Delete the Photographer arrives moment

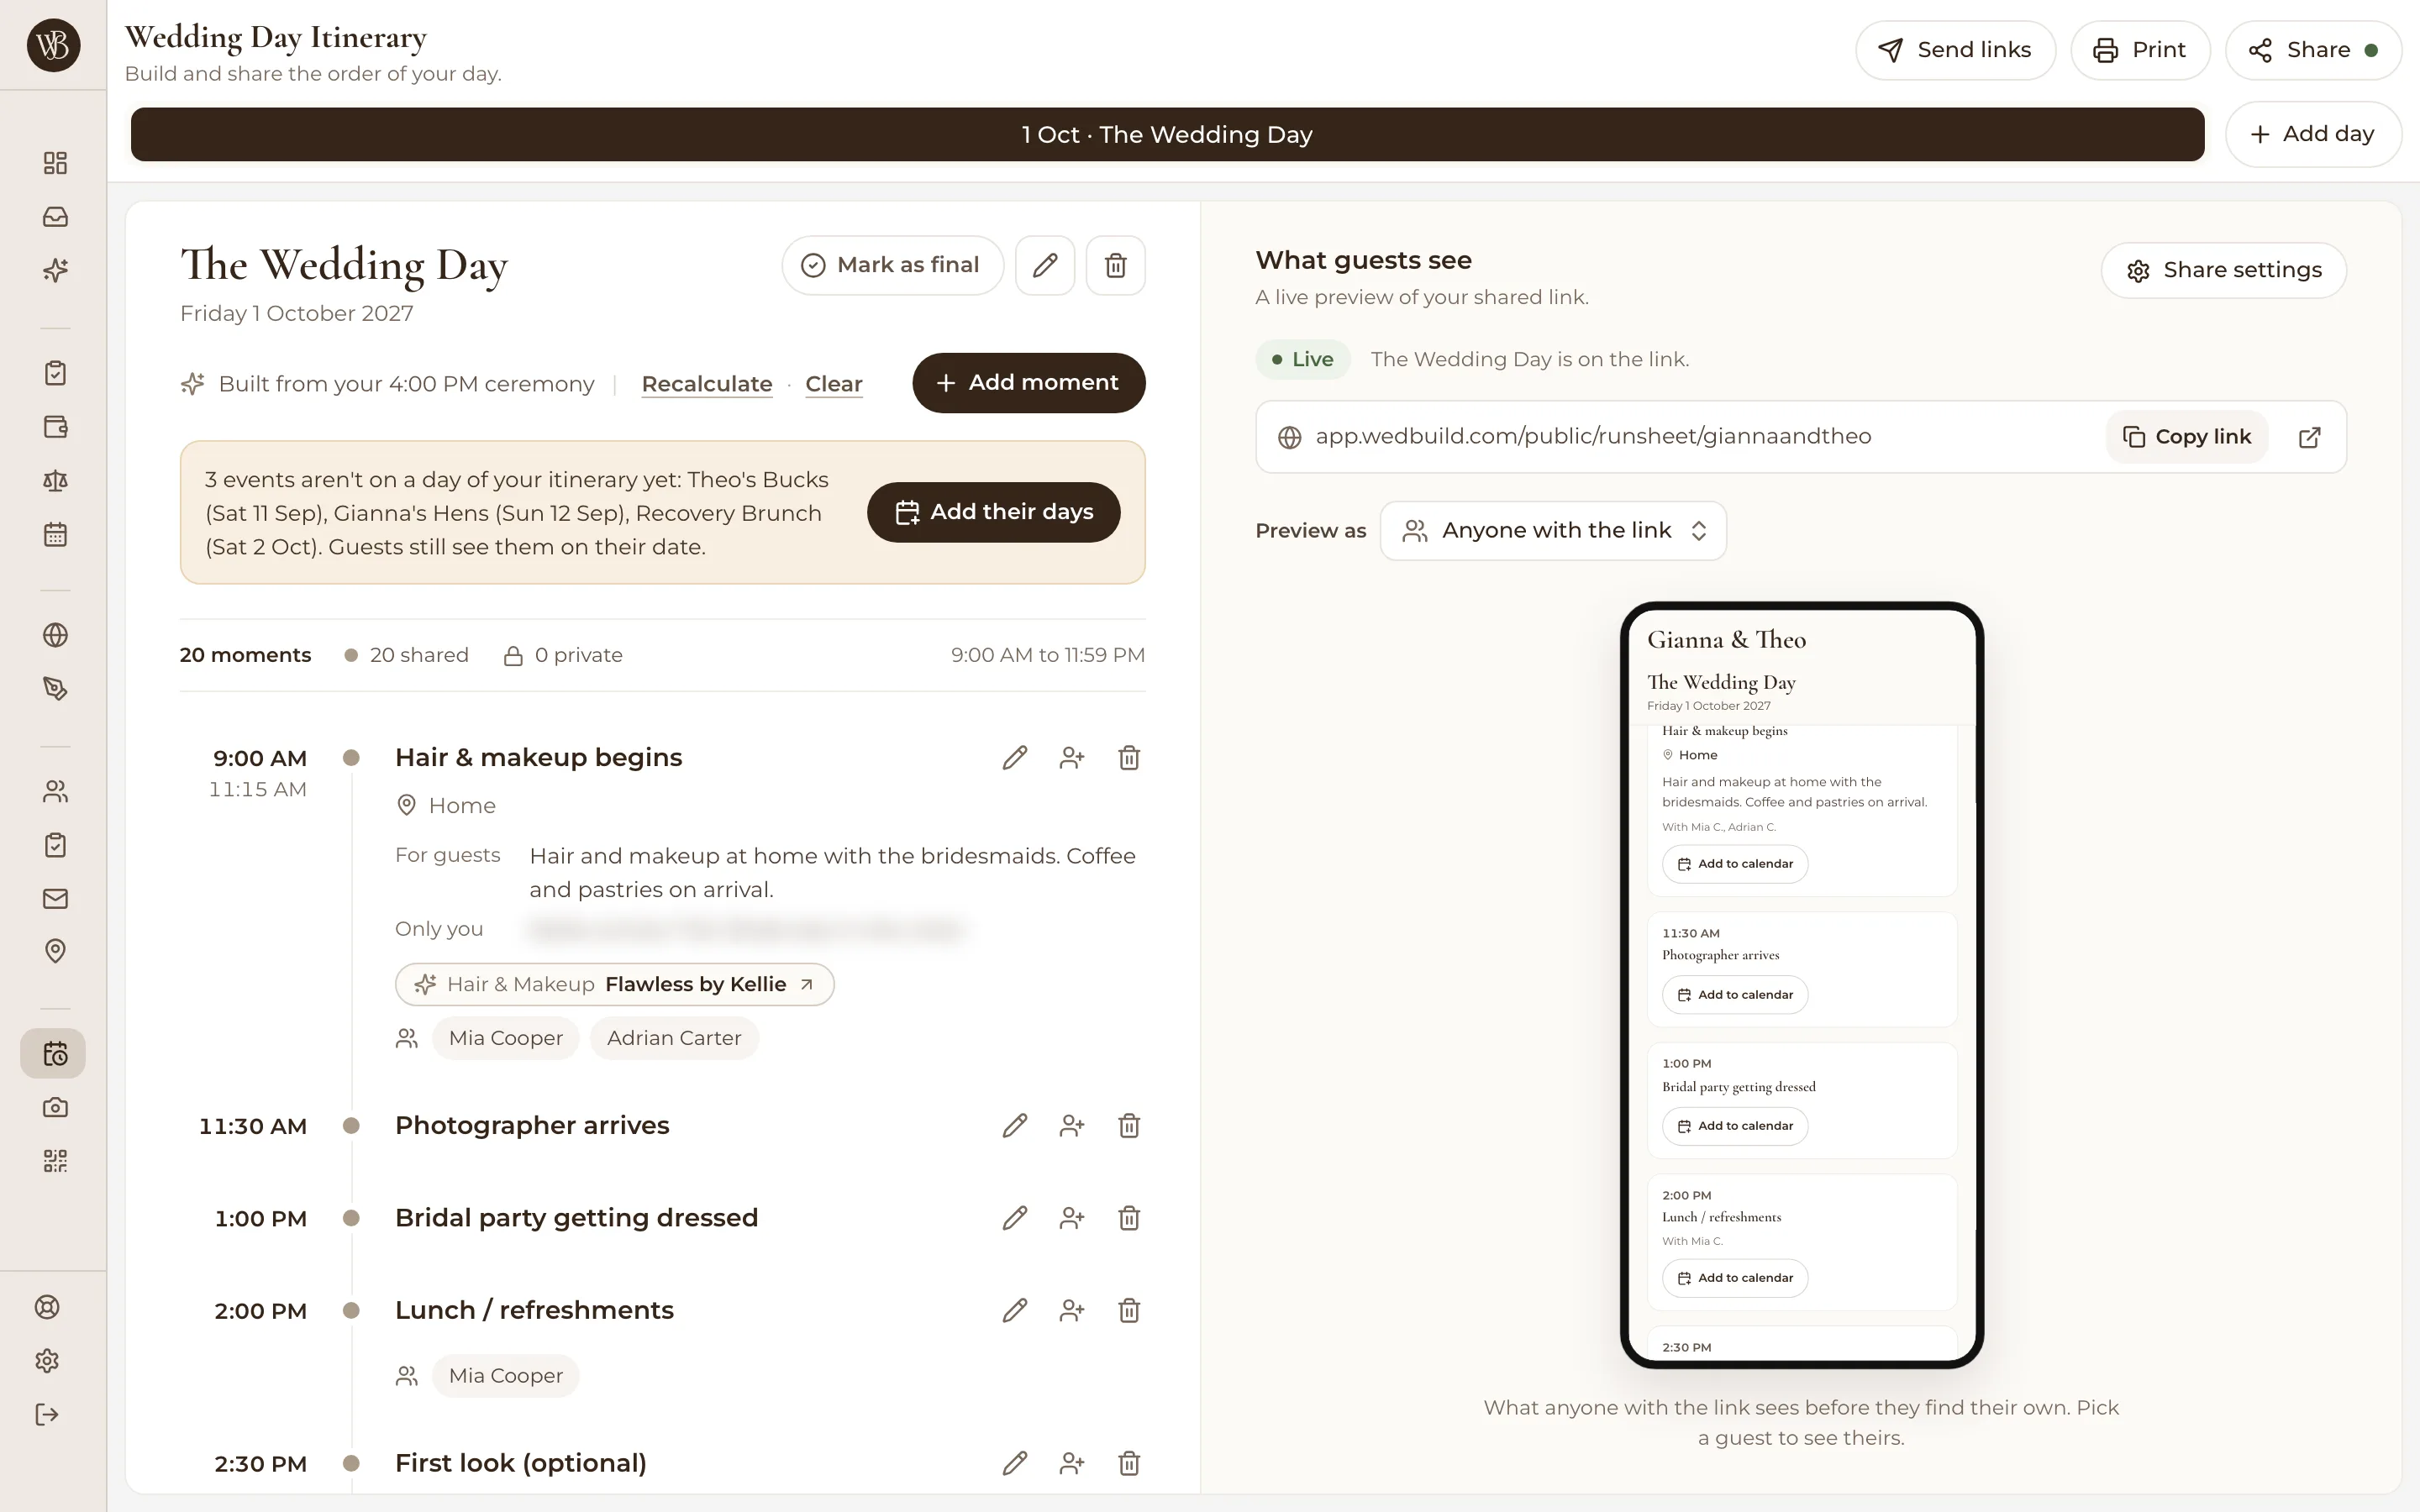[1129, 1126]
